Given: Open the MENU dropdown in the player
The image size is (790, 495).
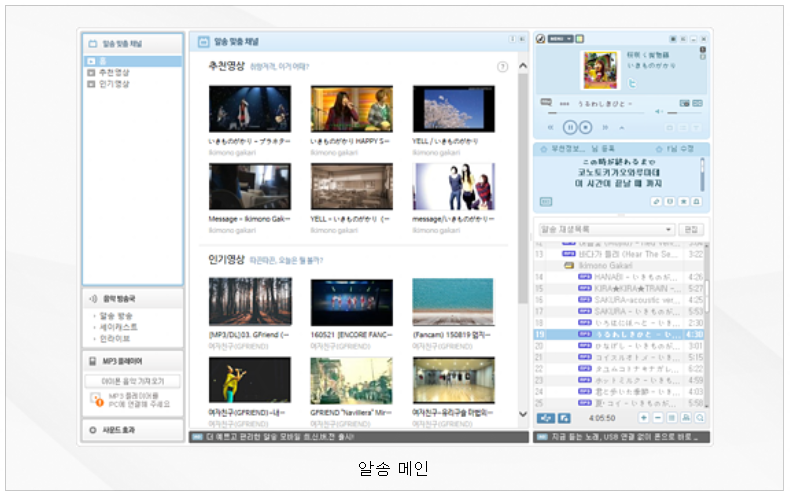Looking at the screenshot, I should click(x=560, y=39).
